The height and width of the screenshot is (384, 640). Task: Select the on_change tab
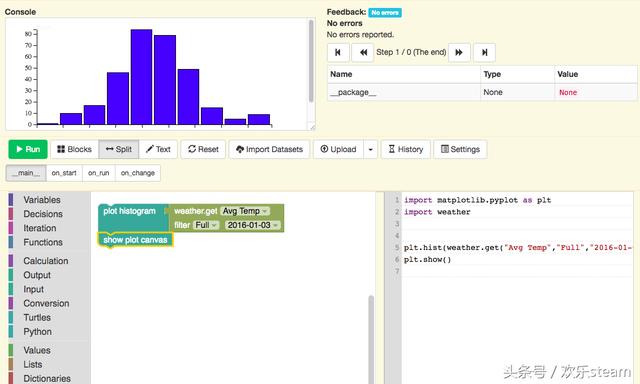(x=138, y=173)
